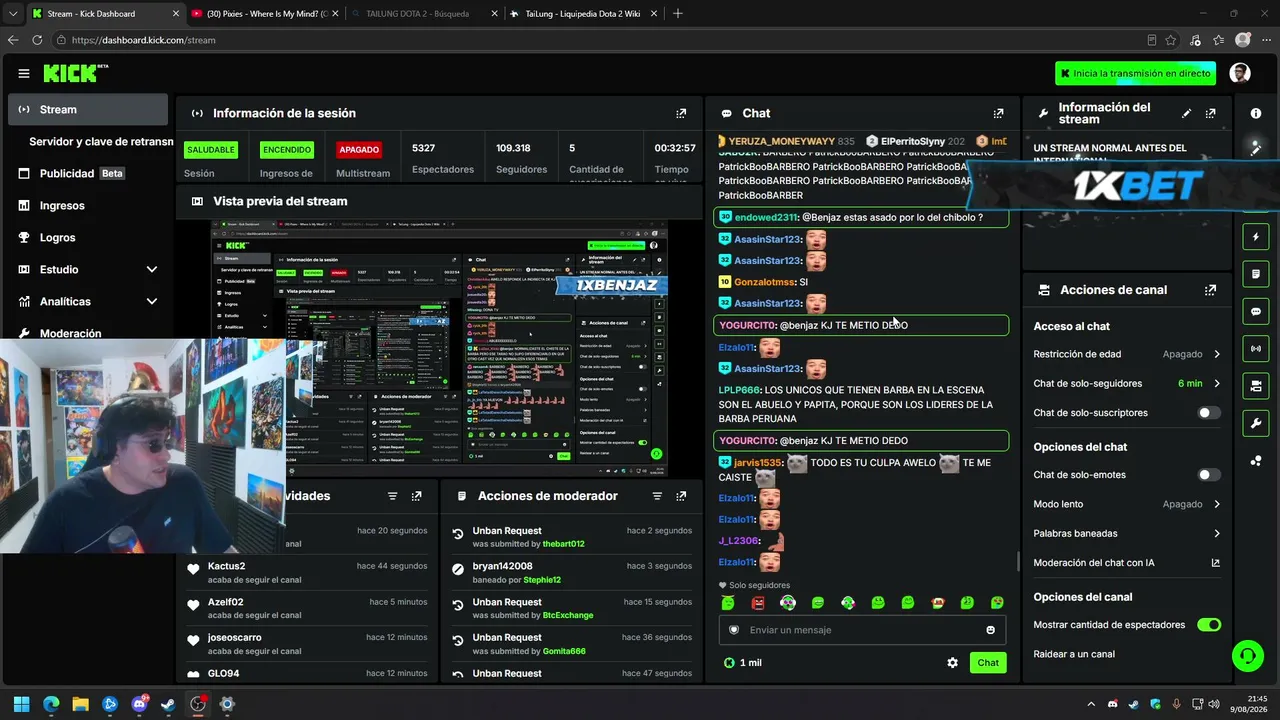The width and height of the screenshot is (1280, 720).
Task: Click Inicia la transmisión en directo button
Action: (x=1135, y=73)
